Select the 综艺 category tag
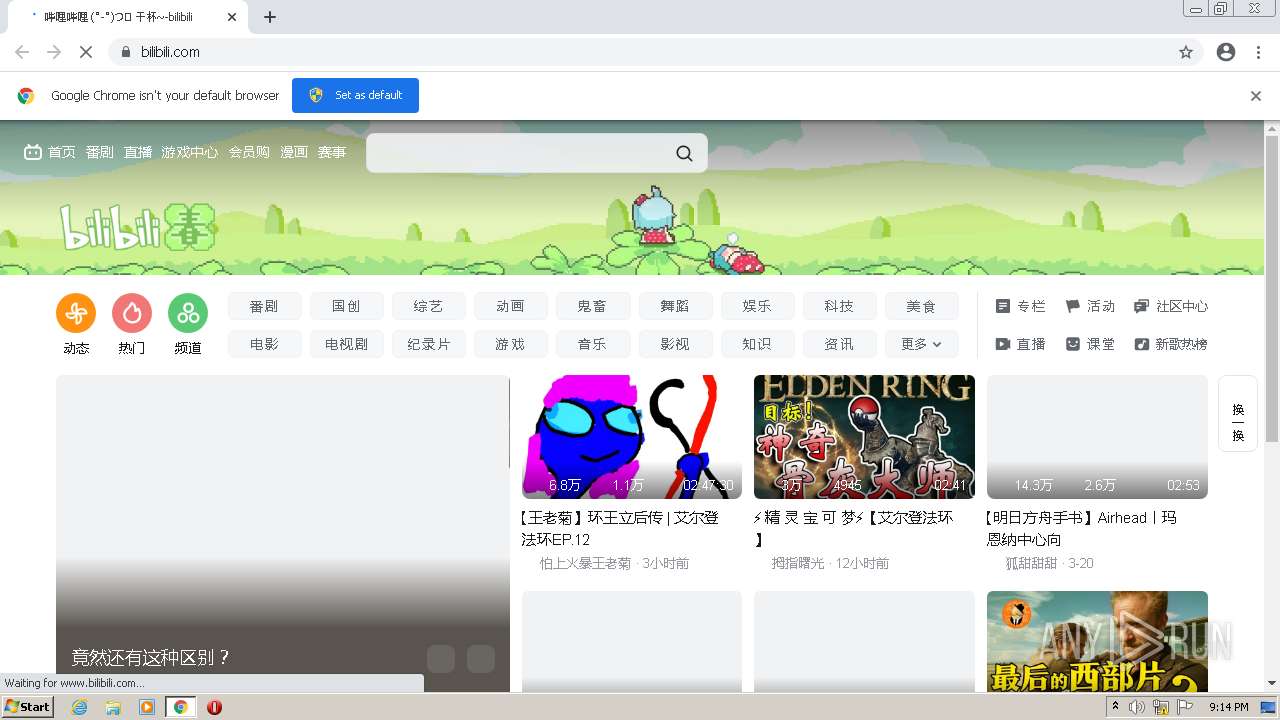The height and width of the screenshot is (720, 1280). point(428,306)
